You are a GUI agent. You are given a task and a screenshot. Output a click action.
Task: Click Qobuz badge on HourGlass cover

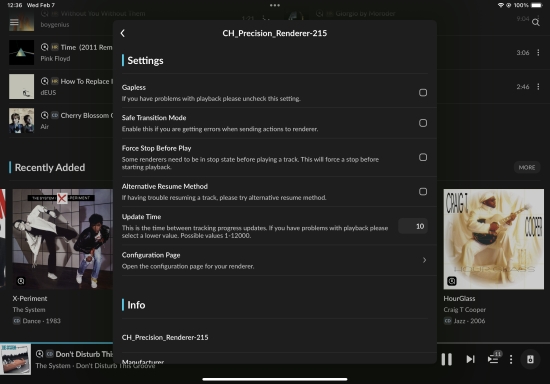452,281
